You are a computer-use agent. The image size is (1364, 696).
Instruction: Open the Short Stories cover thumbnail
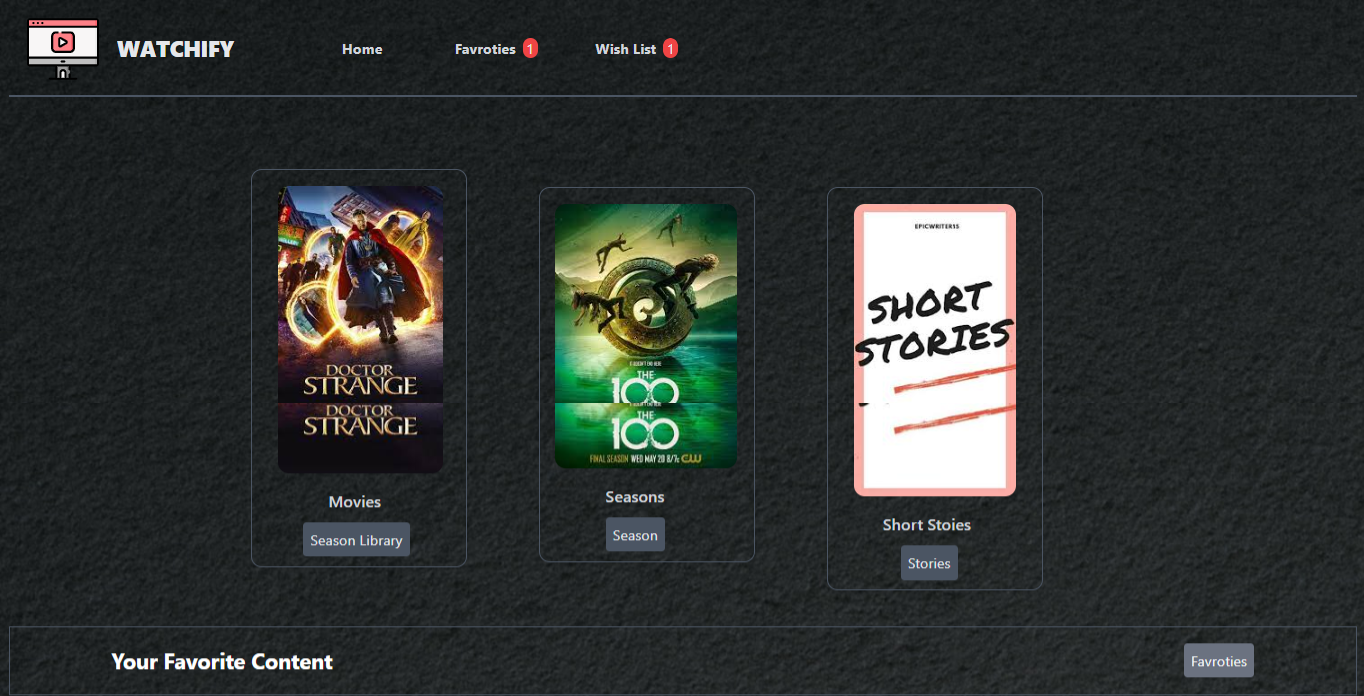click(x=935, y=350)
